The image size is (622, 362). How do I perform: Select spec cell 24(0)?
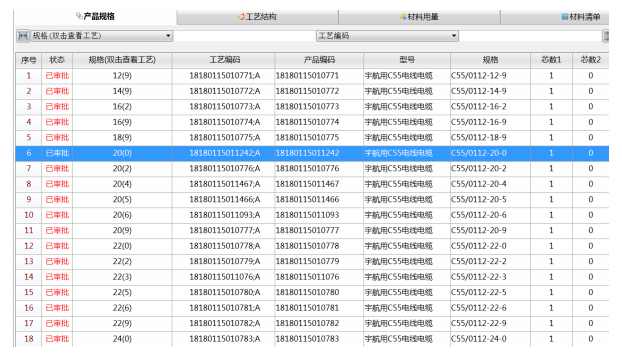pyautogui.click(x=122, y=339)
